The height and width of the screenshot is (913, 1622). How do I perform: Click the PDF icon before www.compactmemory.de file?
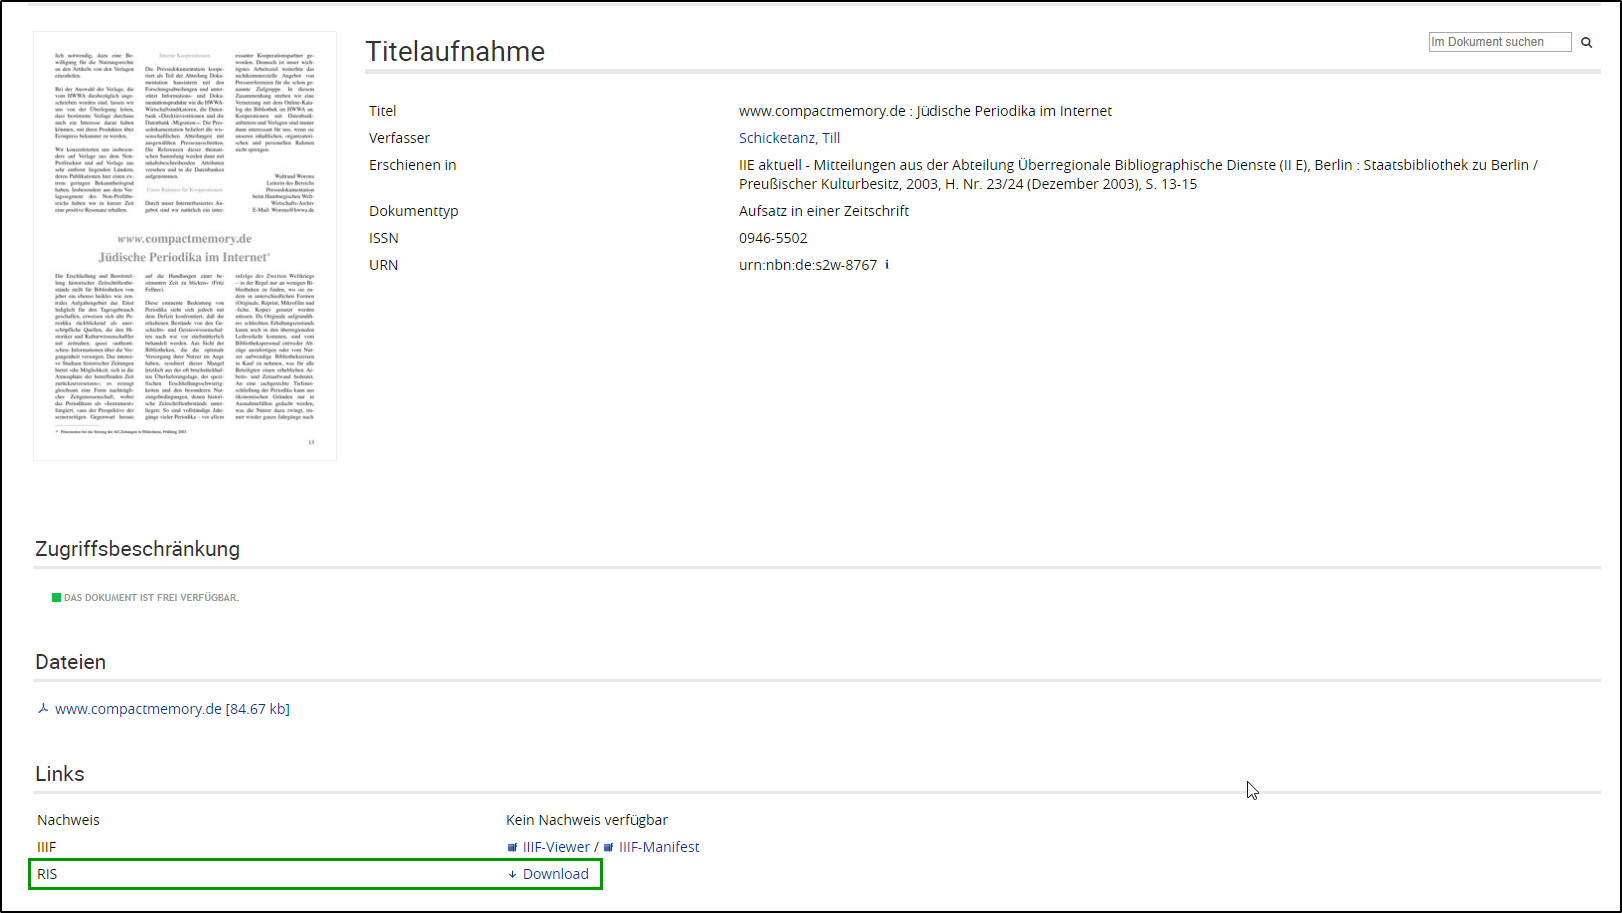coord(43,709)
